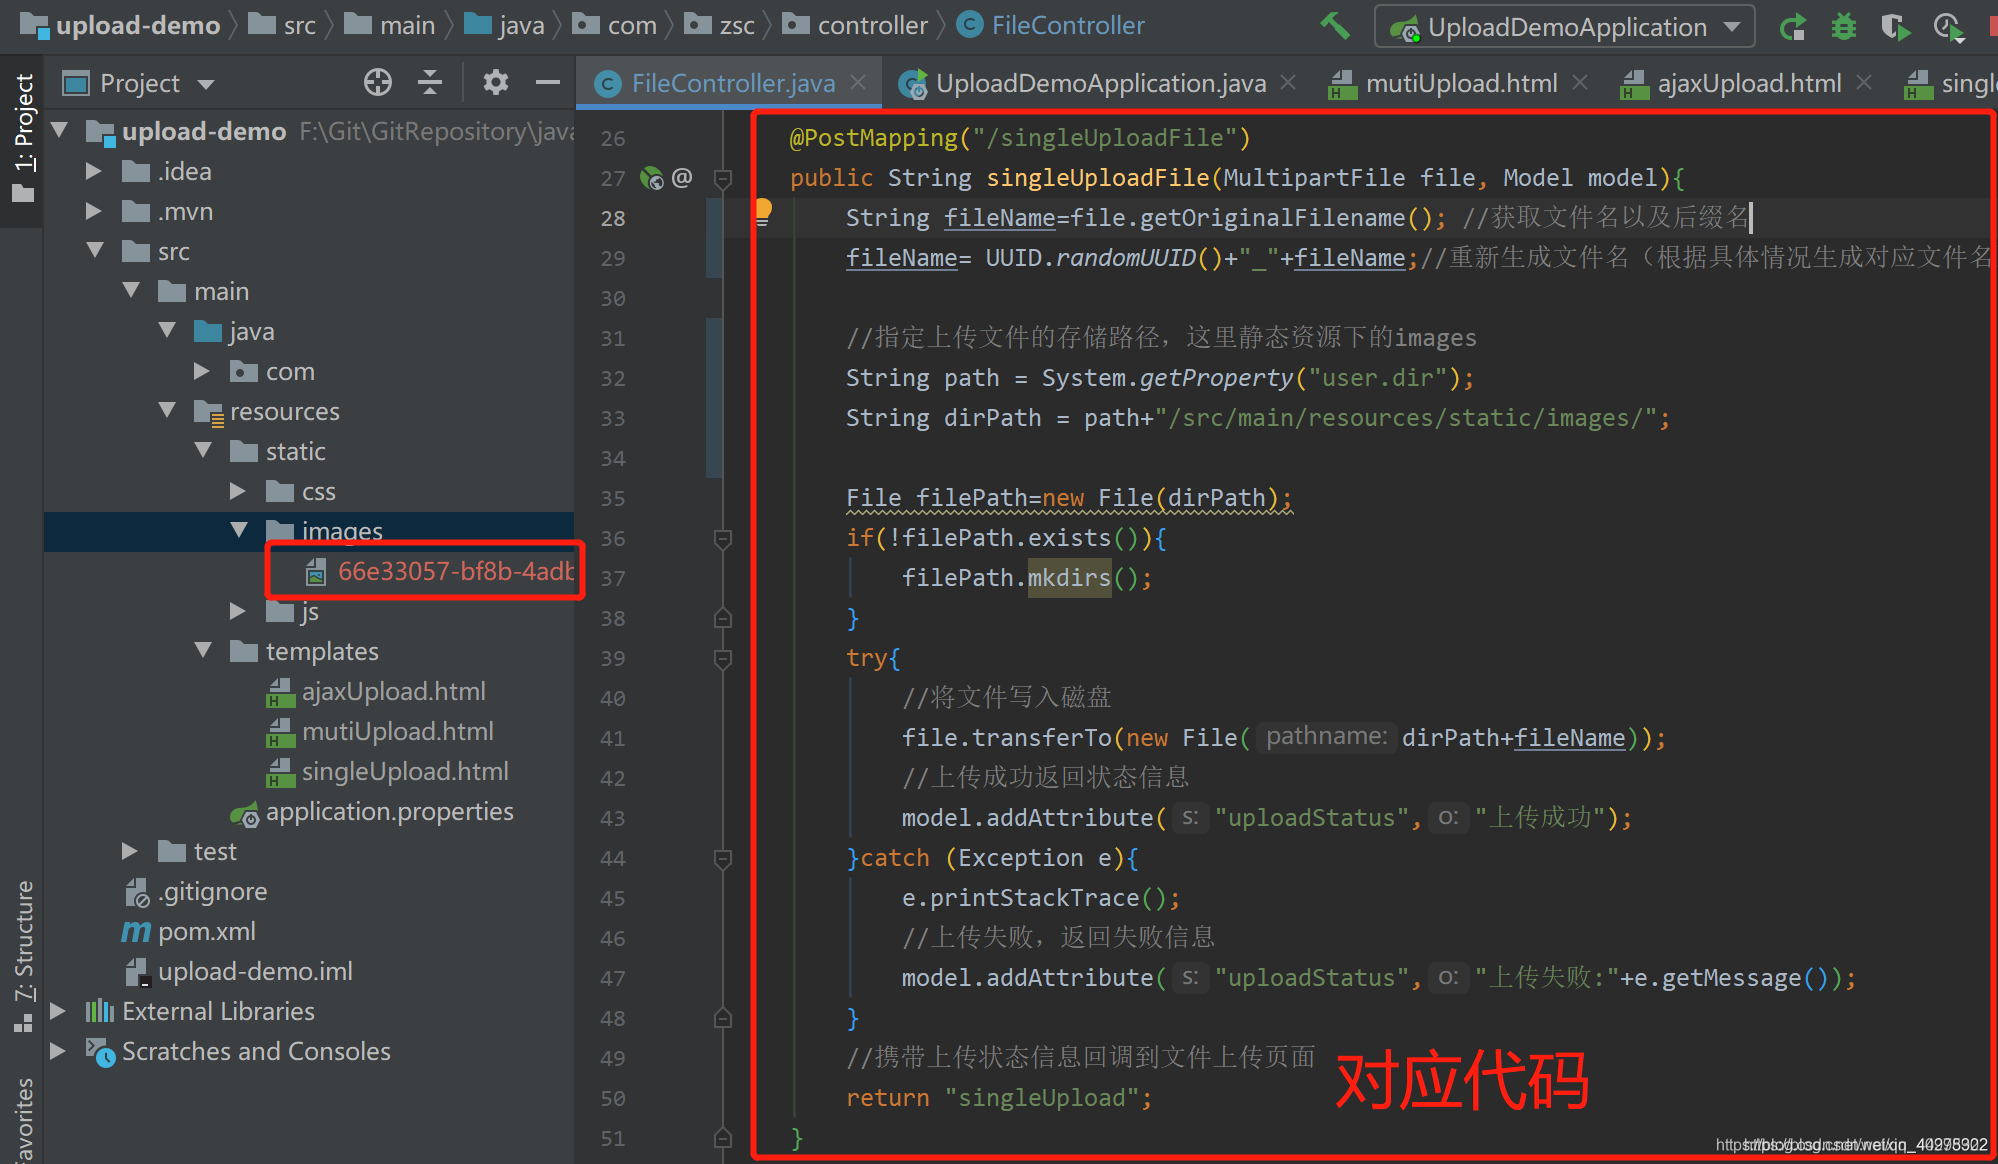Click the Run with Coverage shield icon
Image resolution: width=1998 pixels, height=1164 pixels.
pos(1895,27)
